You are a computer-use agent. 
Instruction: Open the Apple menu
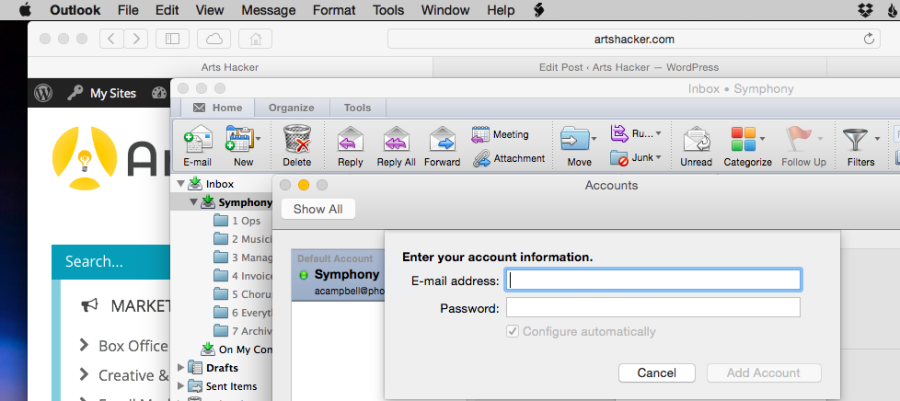click(24, 10)
